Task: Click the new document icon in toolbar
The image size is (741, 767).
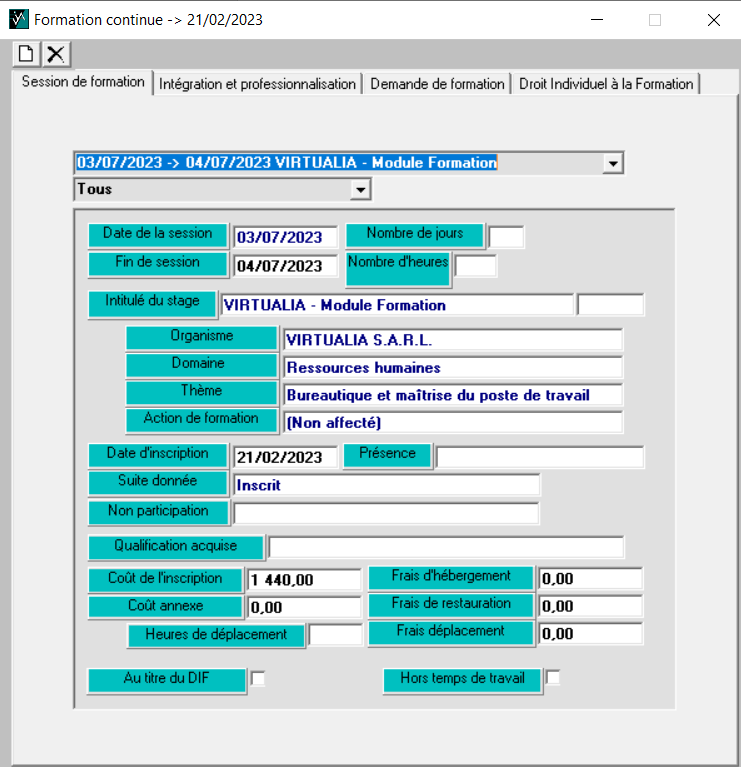Action: (x=27, y=55)
